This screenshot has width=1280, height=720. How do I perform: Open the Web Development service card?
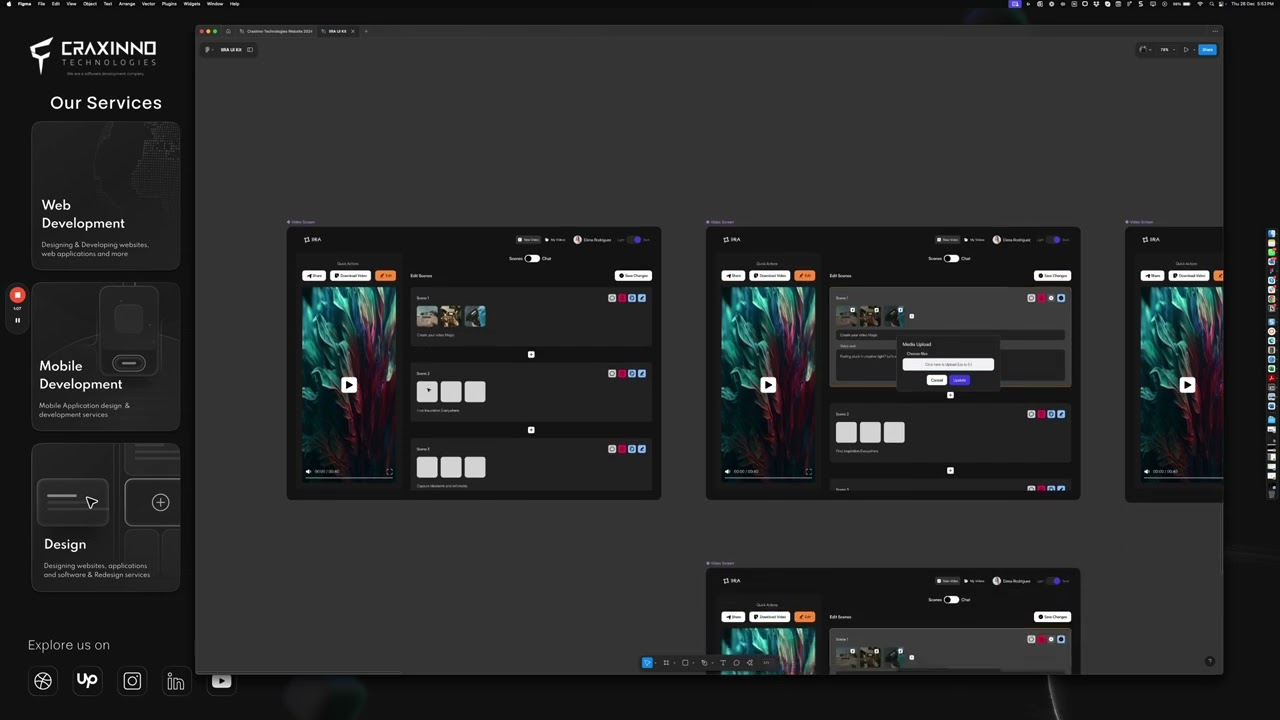coord(106,195)
